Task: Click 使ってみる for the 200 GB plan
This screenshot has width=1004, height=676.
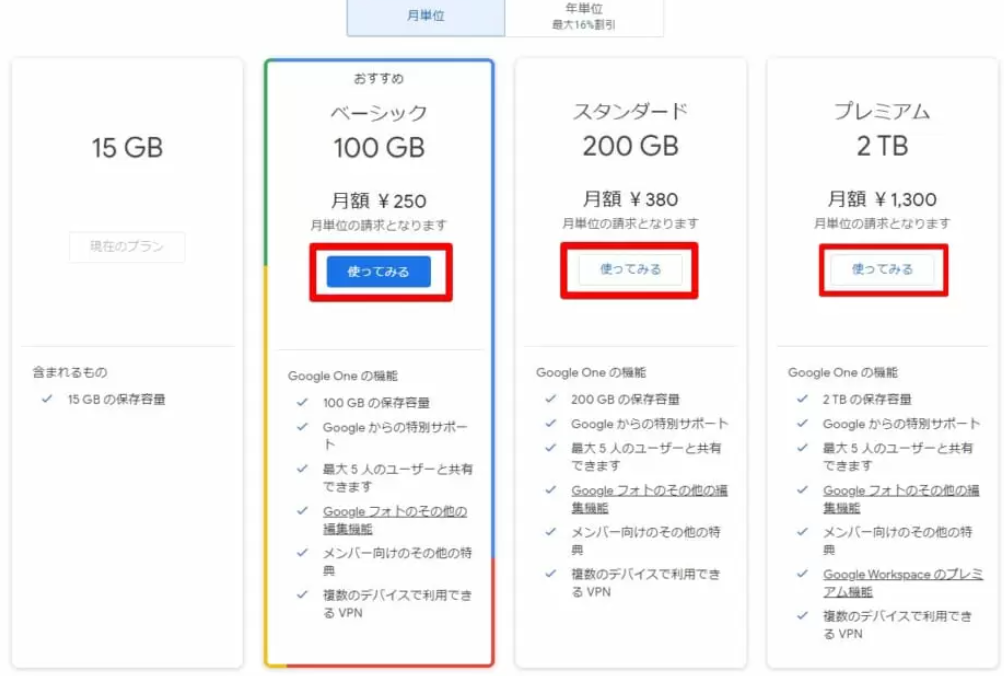Action: click(x=630, y=270)
